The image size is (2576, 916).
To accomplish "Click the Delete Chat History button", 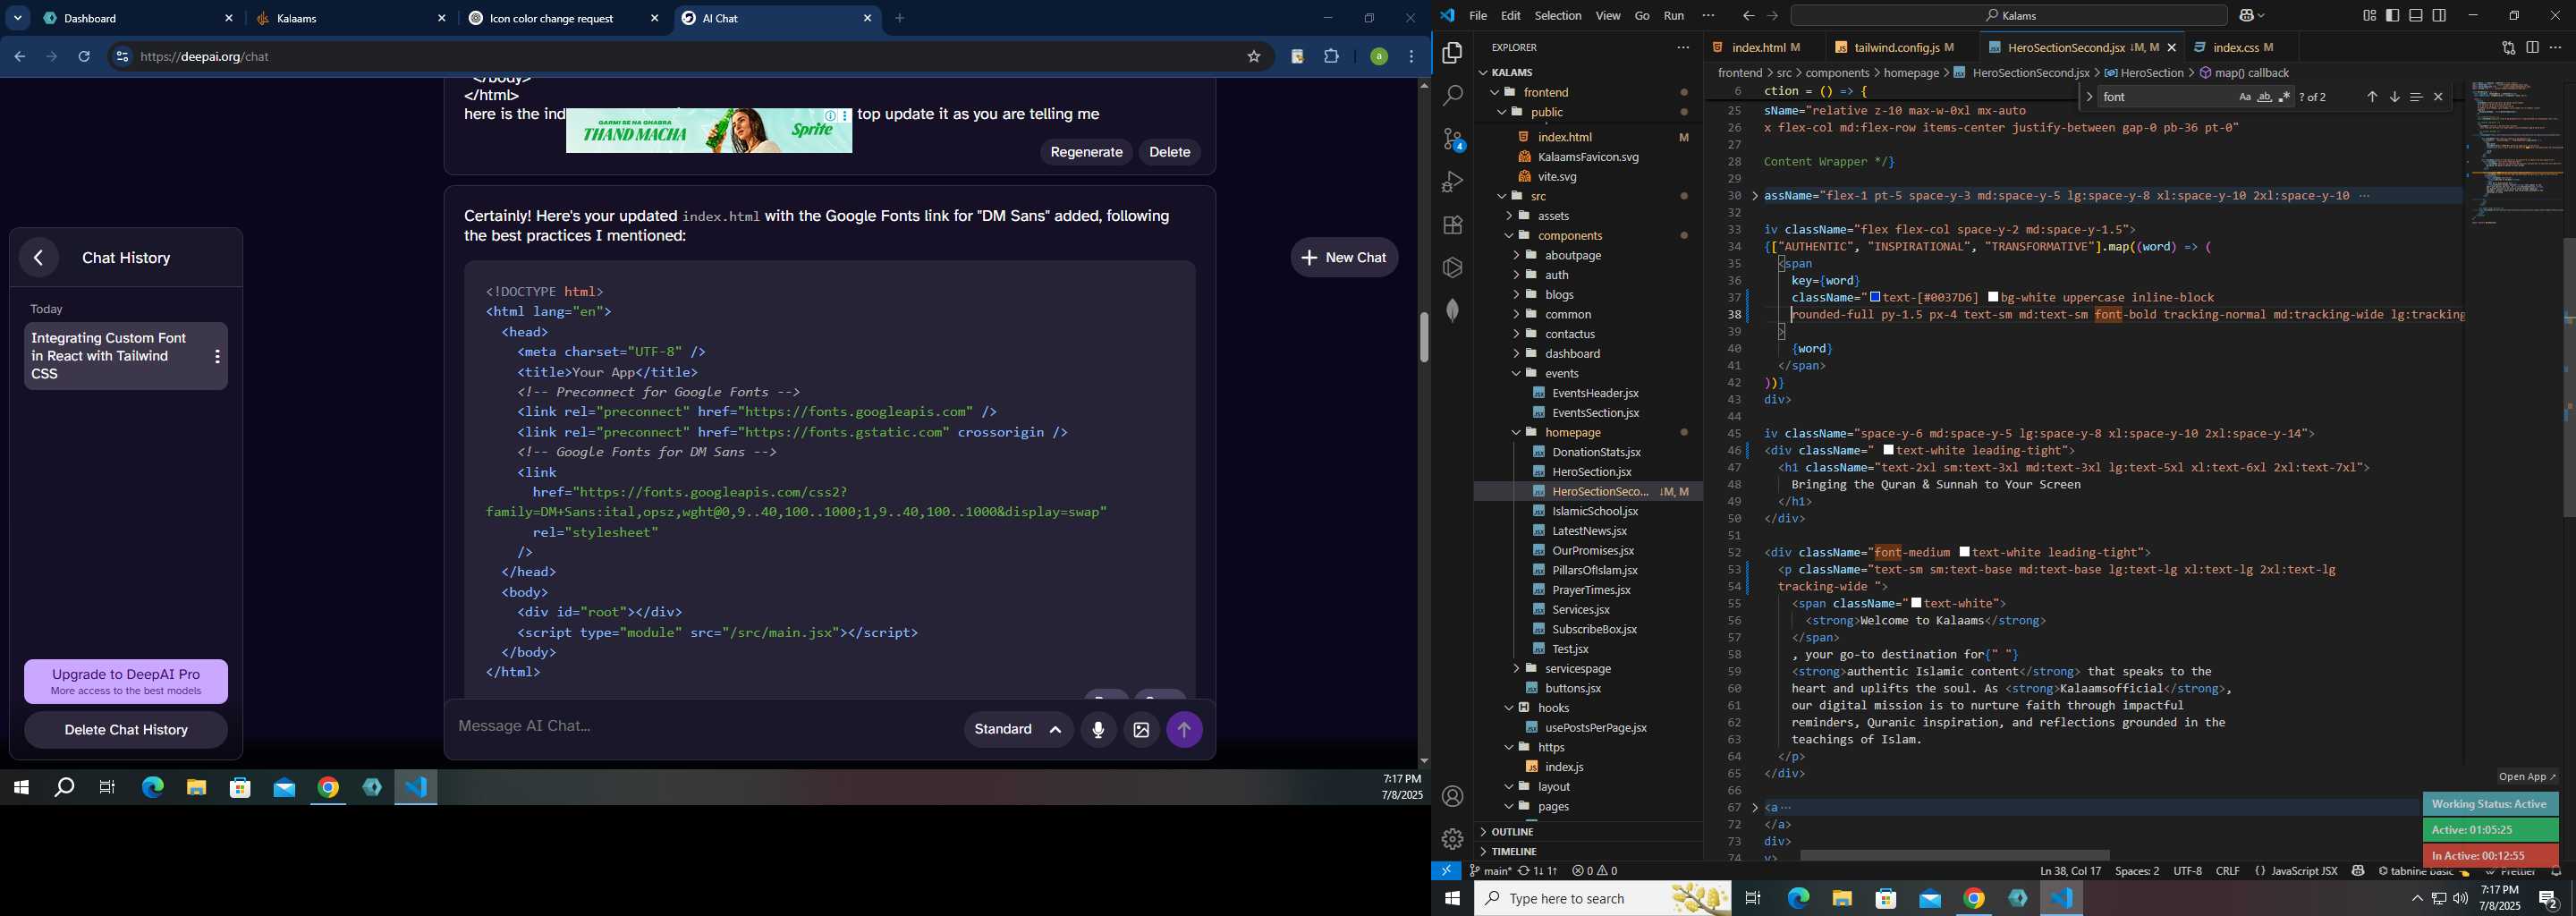I will pos(126,730).
